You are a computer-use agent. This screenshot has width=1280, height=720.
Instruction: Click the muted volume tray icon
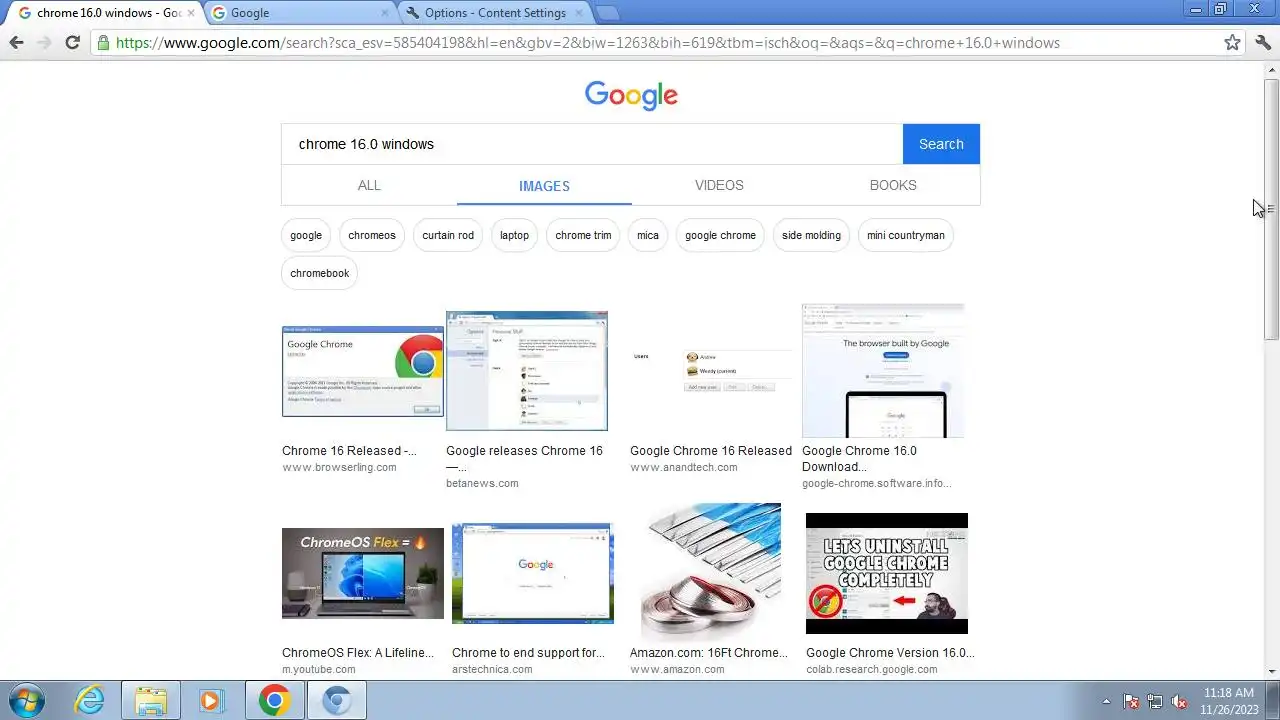click(x=1179, y=701)
